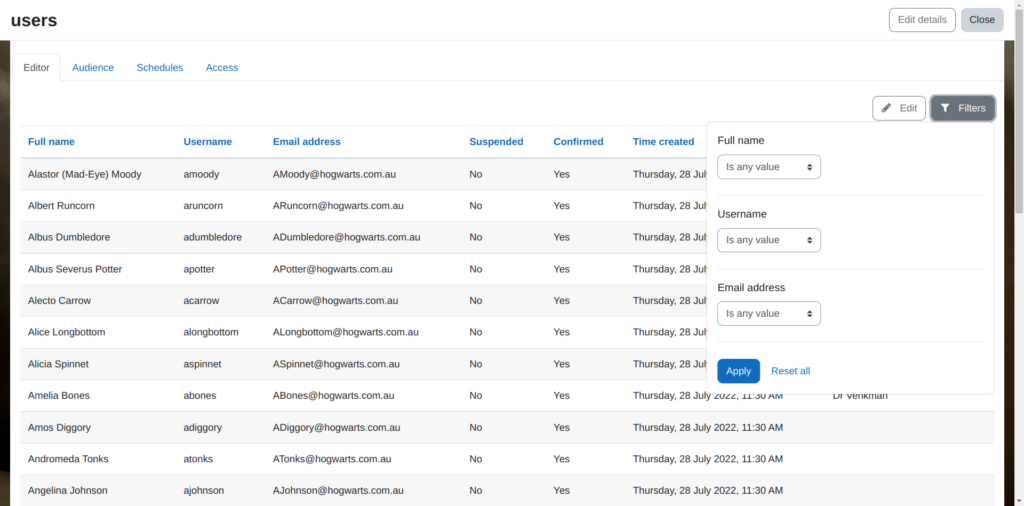Viewport: 1024px width, 506px height.
Task: Sort by Username column header
Action: [208, 142]
